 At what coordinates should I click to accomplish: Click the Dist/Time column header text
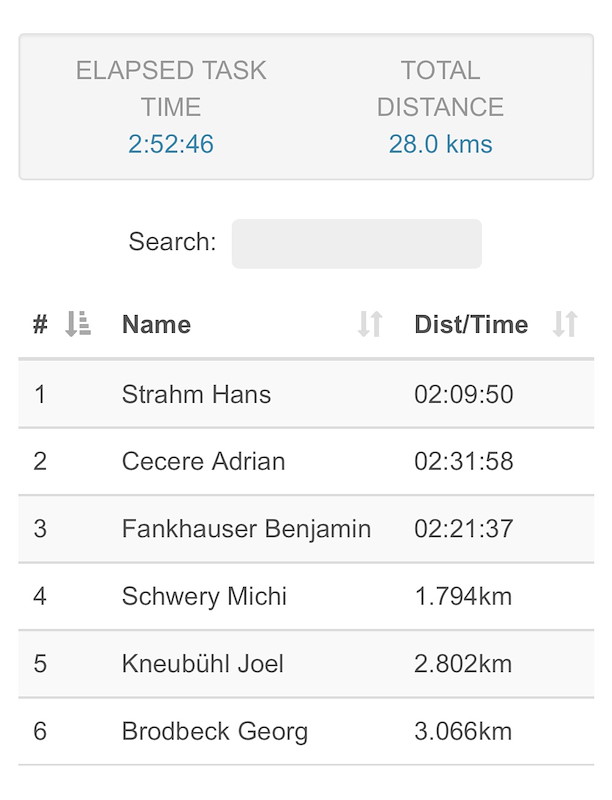pyautogui.click(x=471, y=324)
